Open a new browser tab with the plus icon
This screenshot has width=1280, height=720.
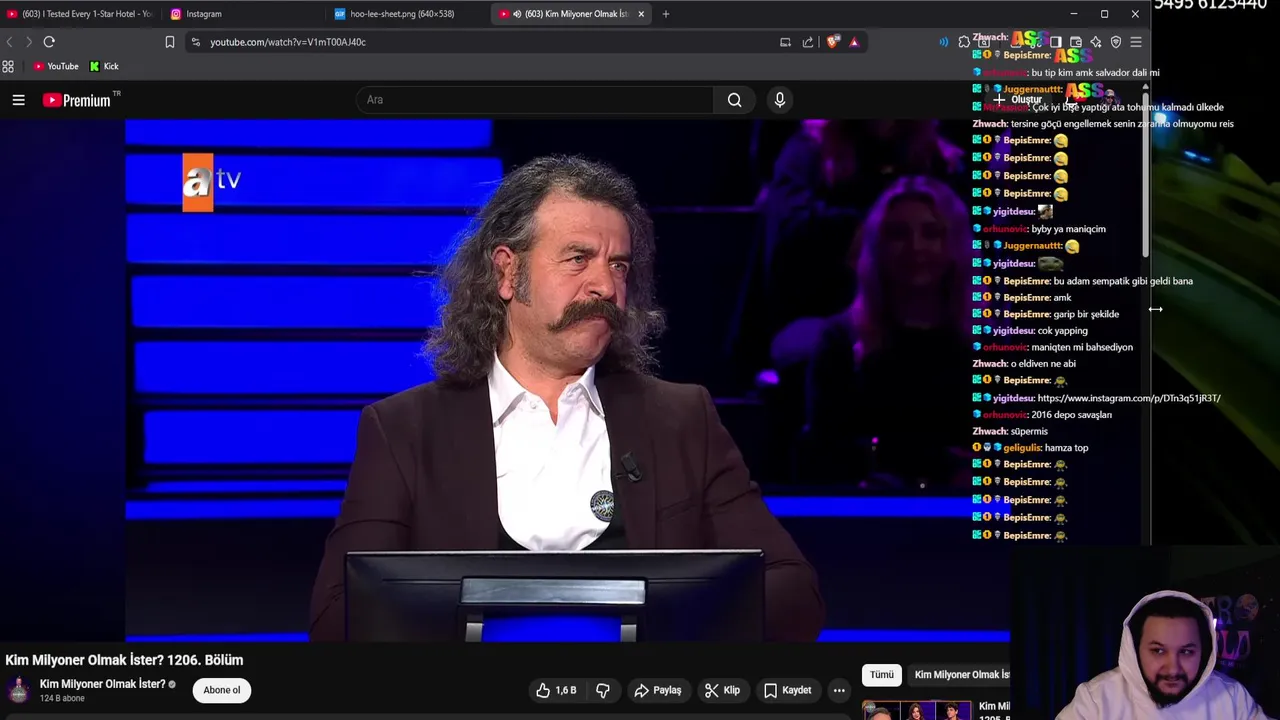click(666, 14)
